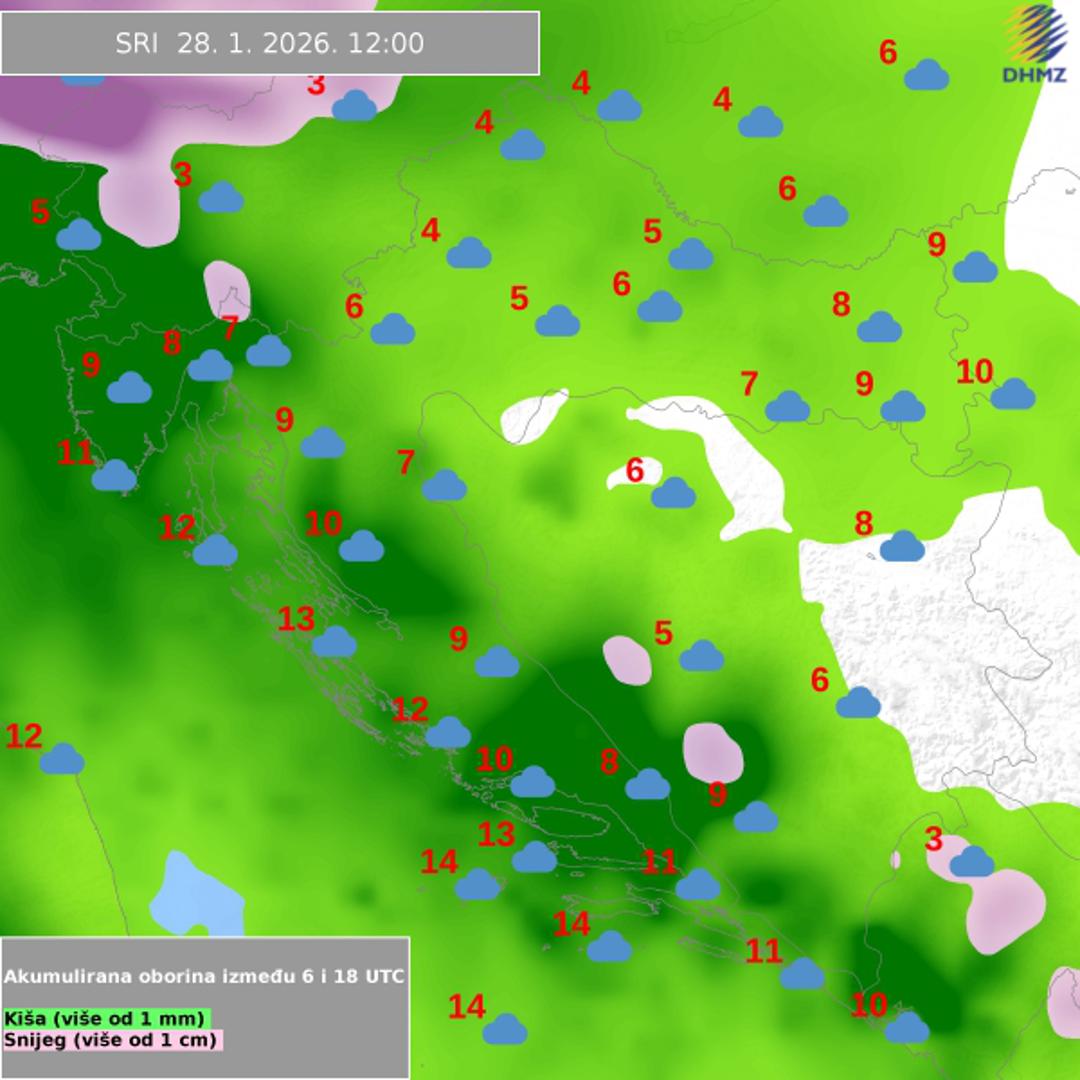
Task: Click the DHMZ logo
Action: pos(1034,44)
